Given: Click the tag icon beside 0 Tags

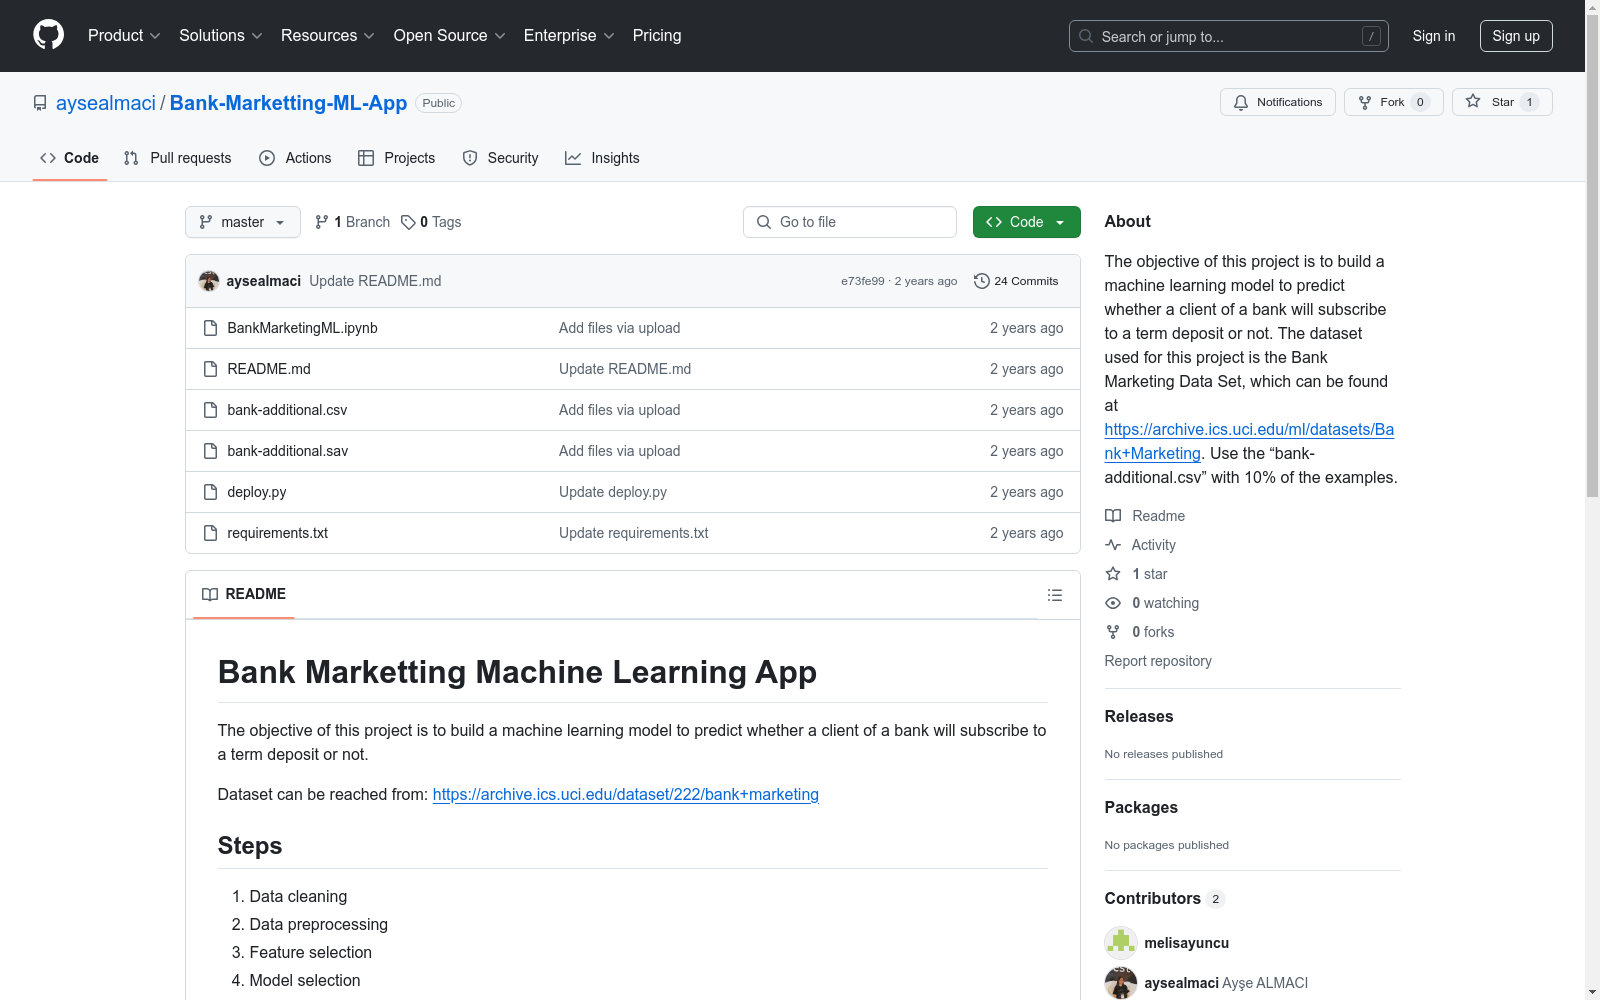Looking at the screenshot, I should coord(408,222).
